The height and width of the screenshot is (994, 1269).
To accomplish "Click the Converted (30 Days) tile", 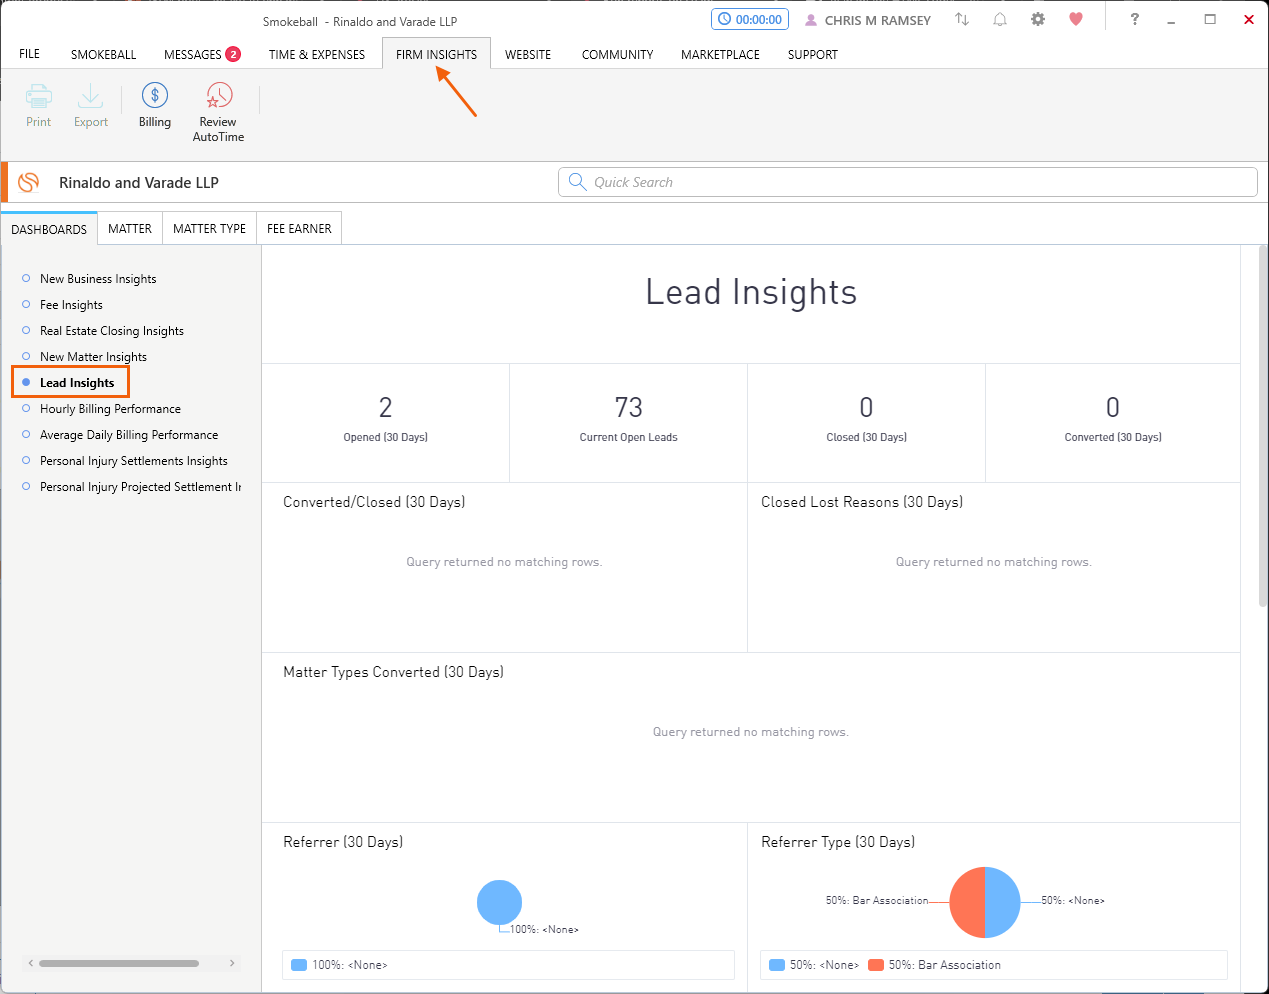I will tap(1113, 423).
